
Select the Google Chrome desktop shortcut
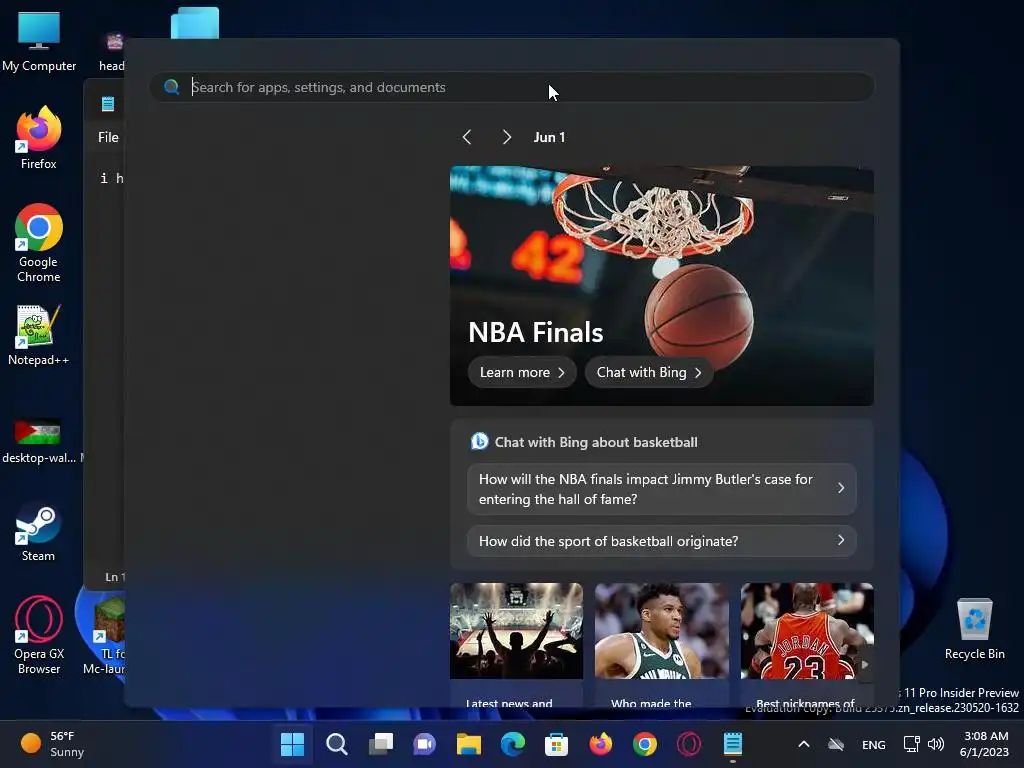(x=39, y=243)
